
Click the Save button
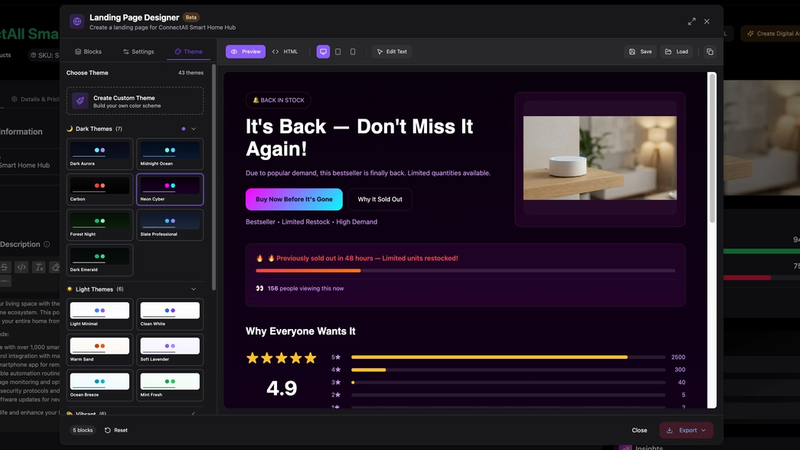(640, 52)
